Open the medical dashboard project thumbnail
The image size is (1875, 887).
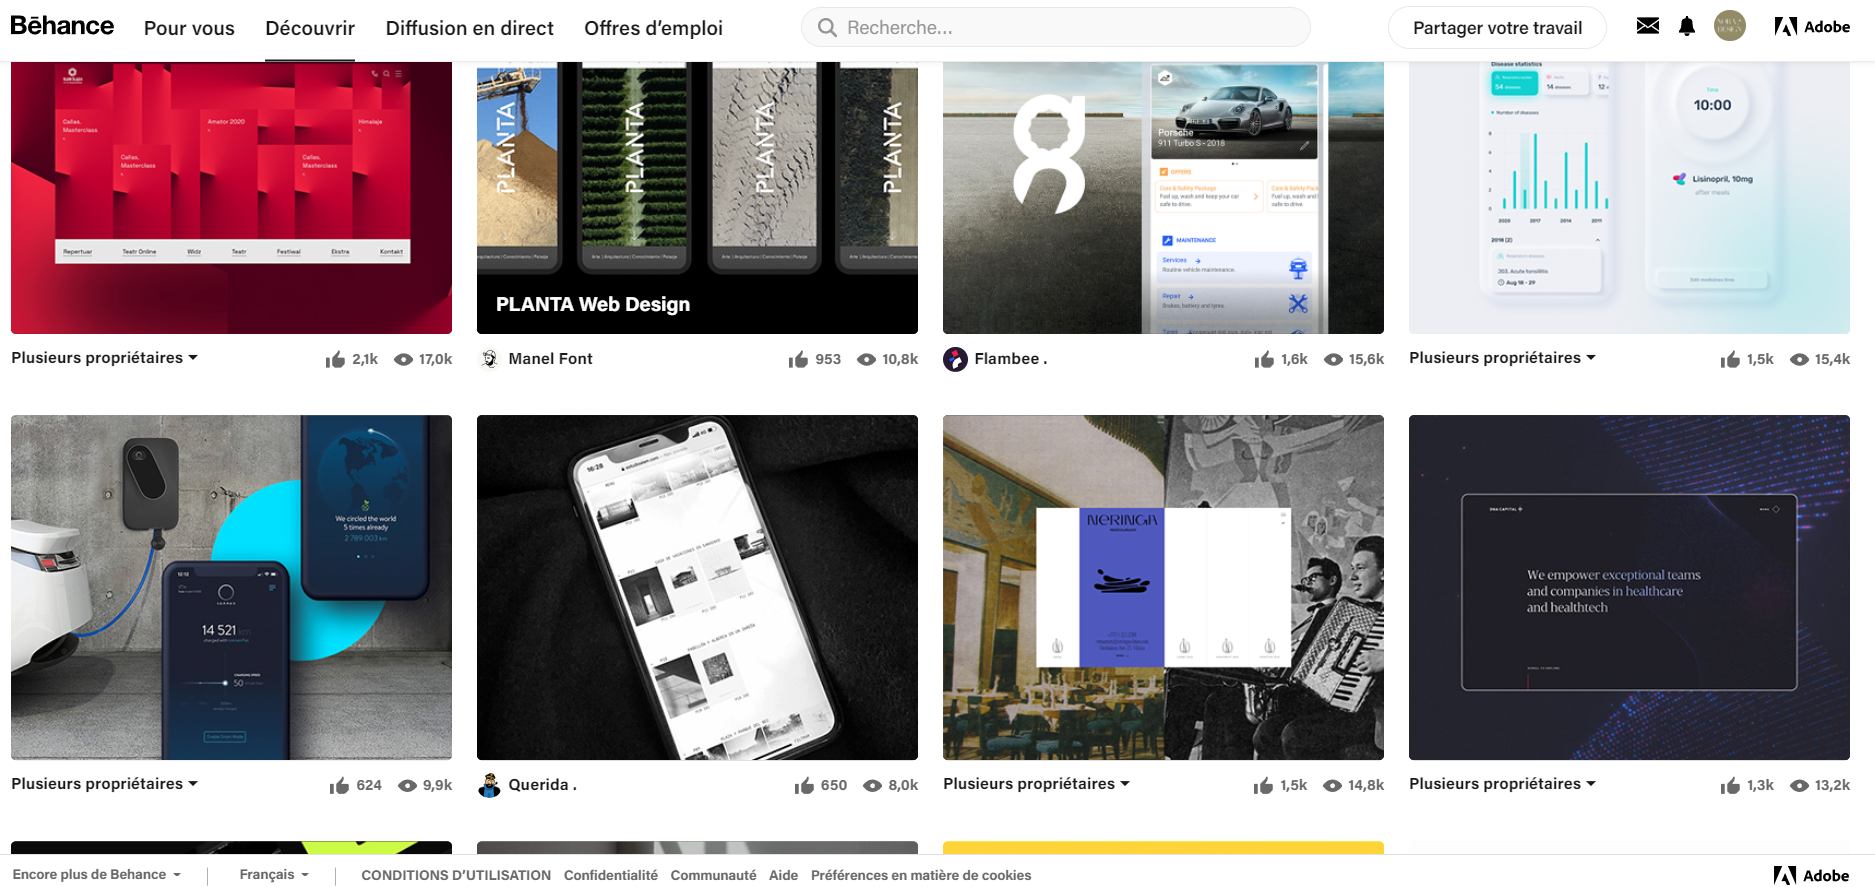click(x=1629, y=198)
